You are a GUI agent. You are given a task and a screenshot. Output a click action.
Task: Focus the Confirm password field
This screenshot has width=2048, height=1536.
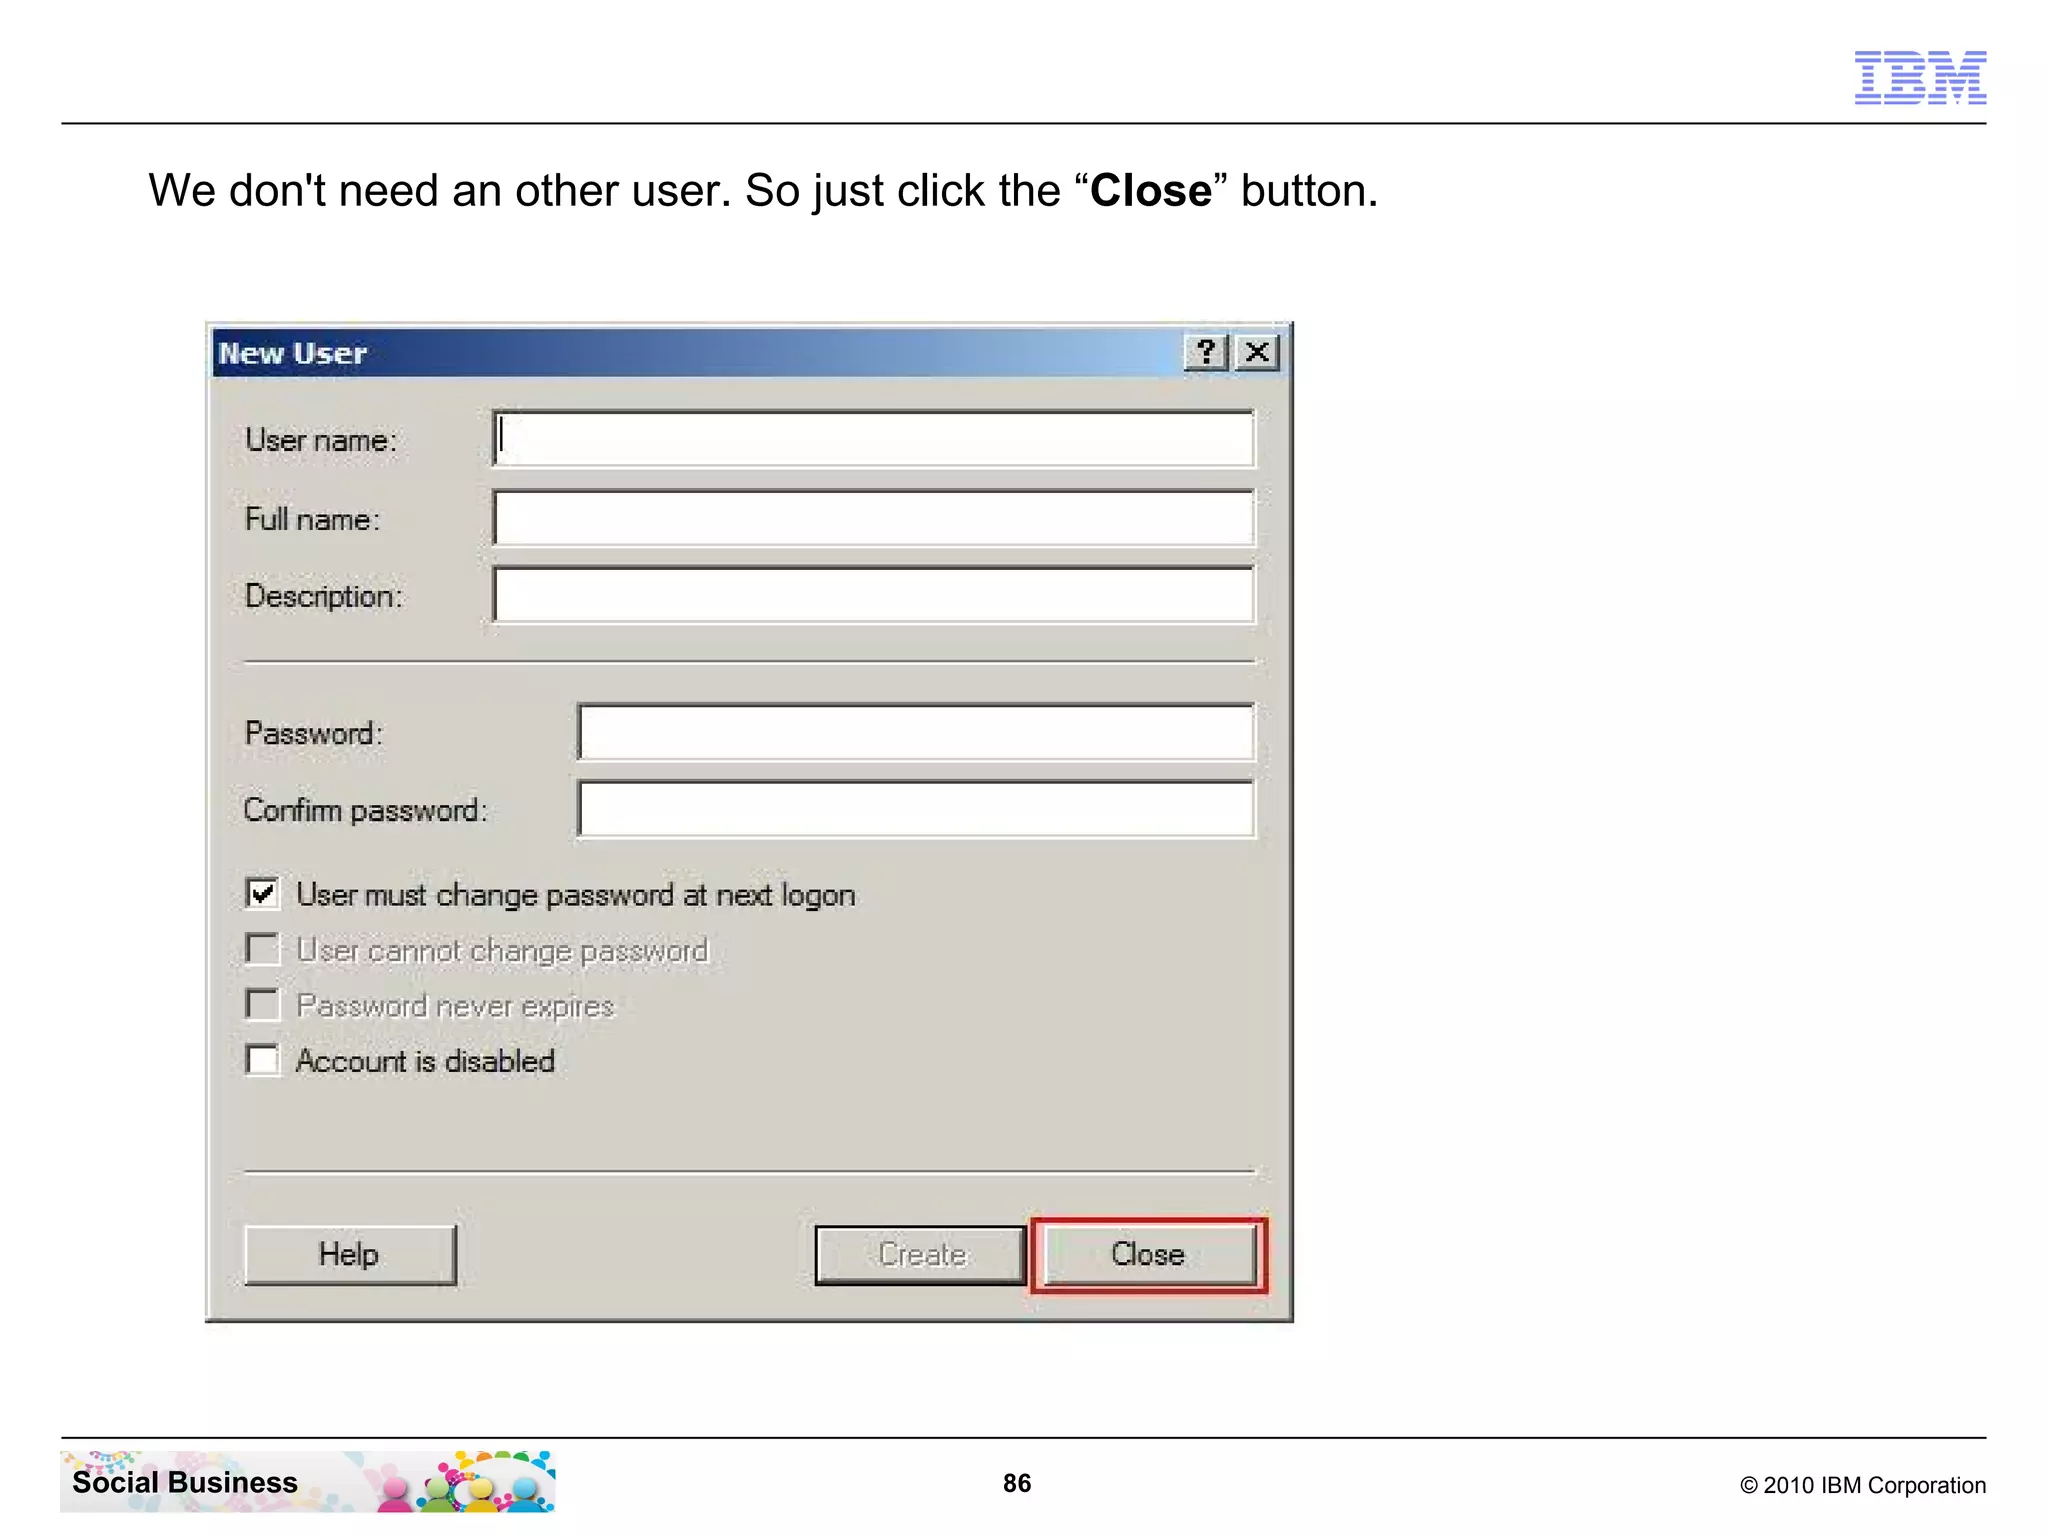[916, 809]
